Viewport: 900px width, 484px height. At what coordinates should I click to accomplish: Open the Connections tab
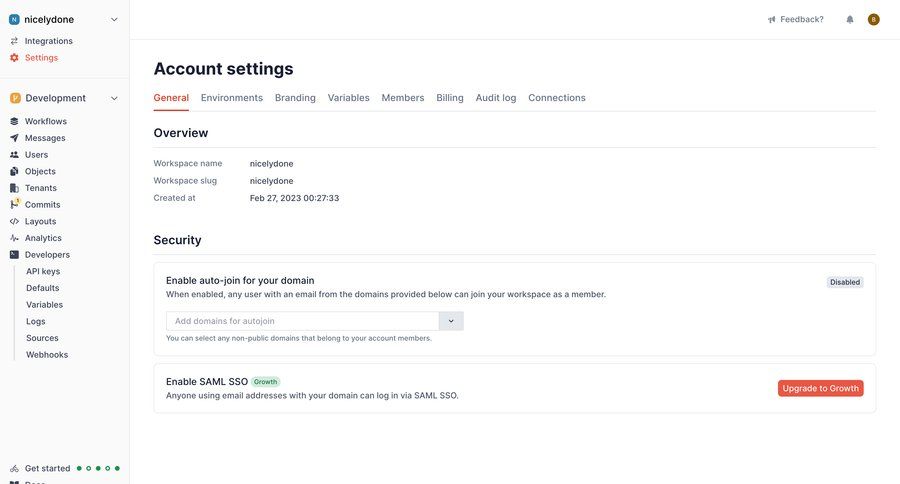pyautogui.click(x=557, y=98)
